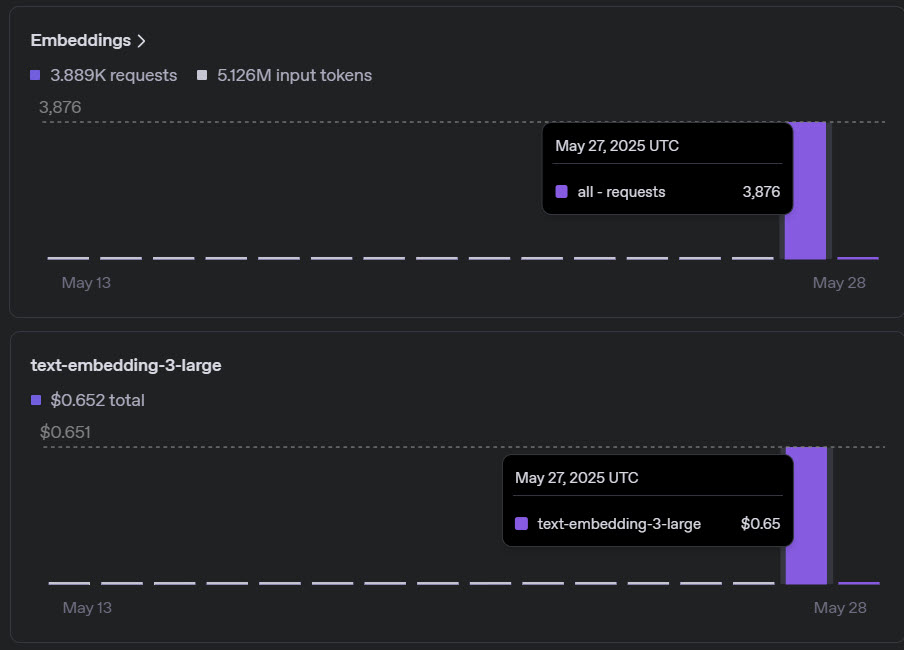Click the small May 28 bar in cost chart

859,583
